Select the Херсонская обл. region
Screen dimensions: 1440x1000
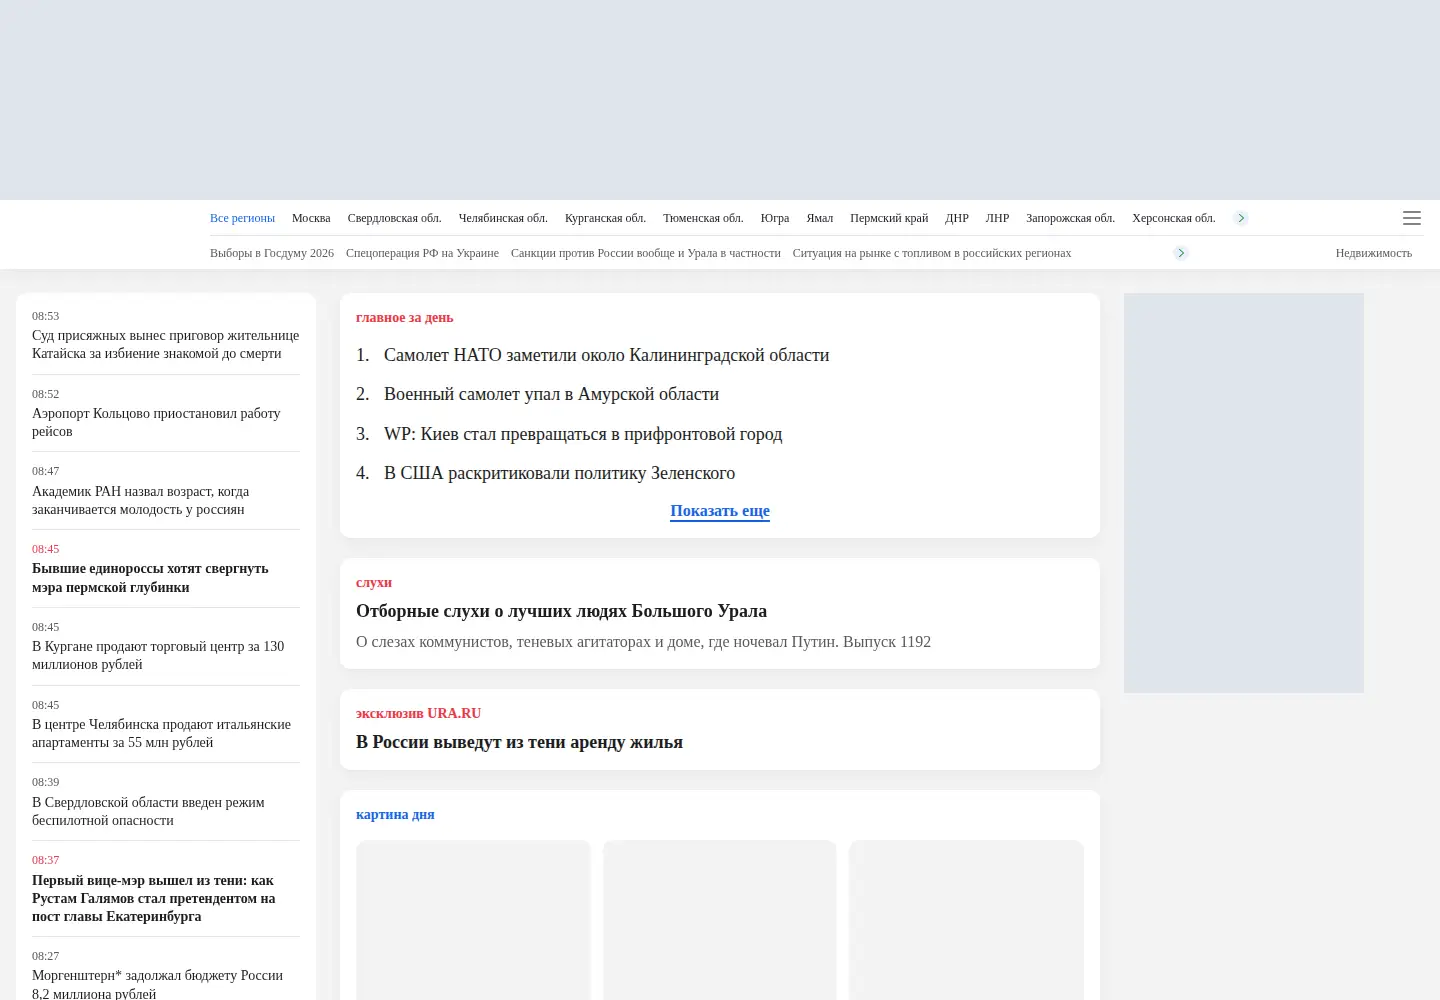coord(1174,218)
